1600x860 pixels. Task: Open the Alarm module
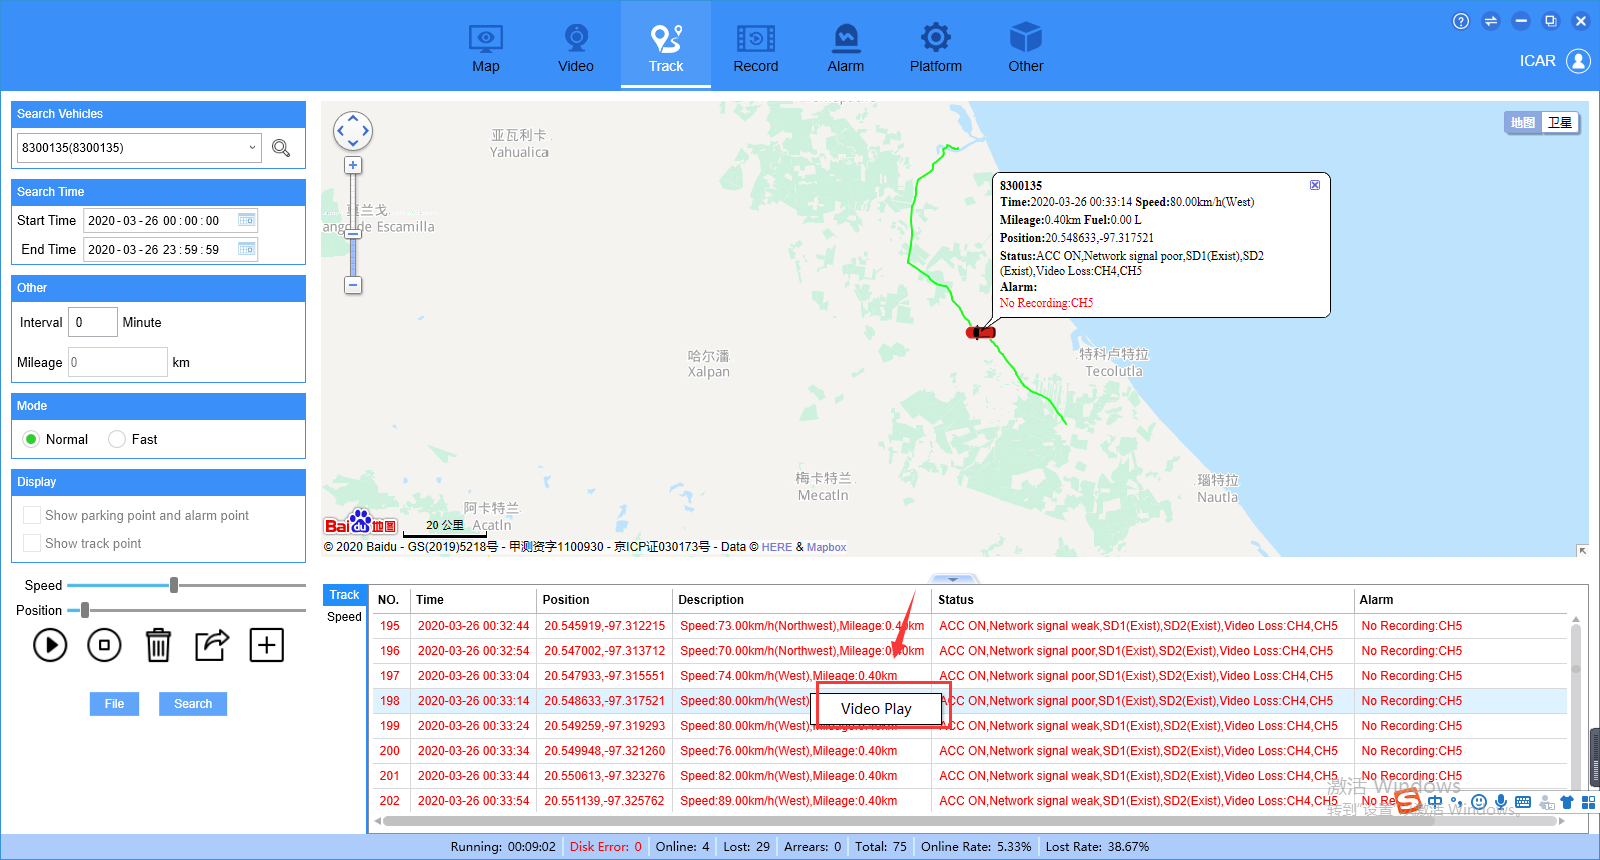[x=846, y=48]
